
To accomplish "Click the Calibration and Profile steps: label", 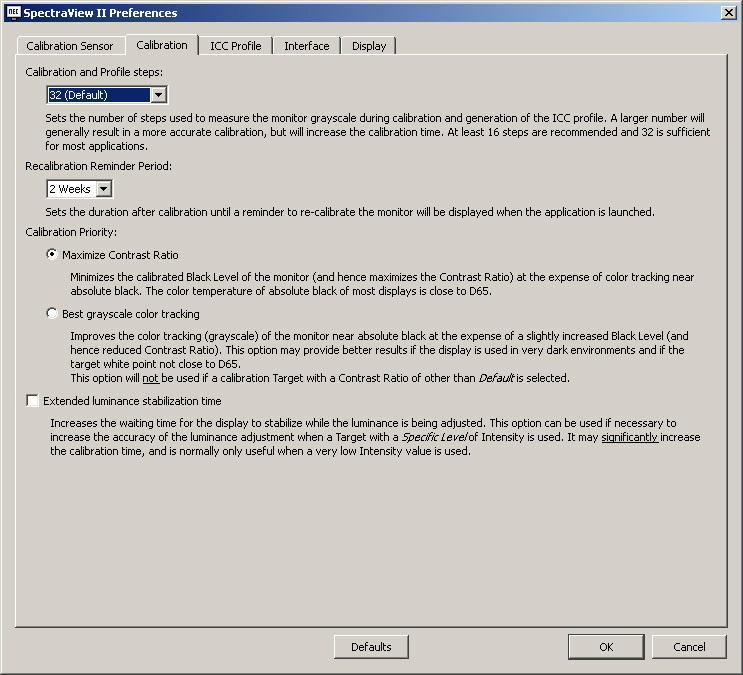I will click(94, 72).
